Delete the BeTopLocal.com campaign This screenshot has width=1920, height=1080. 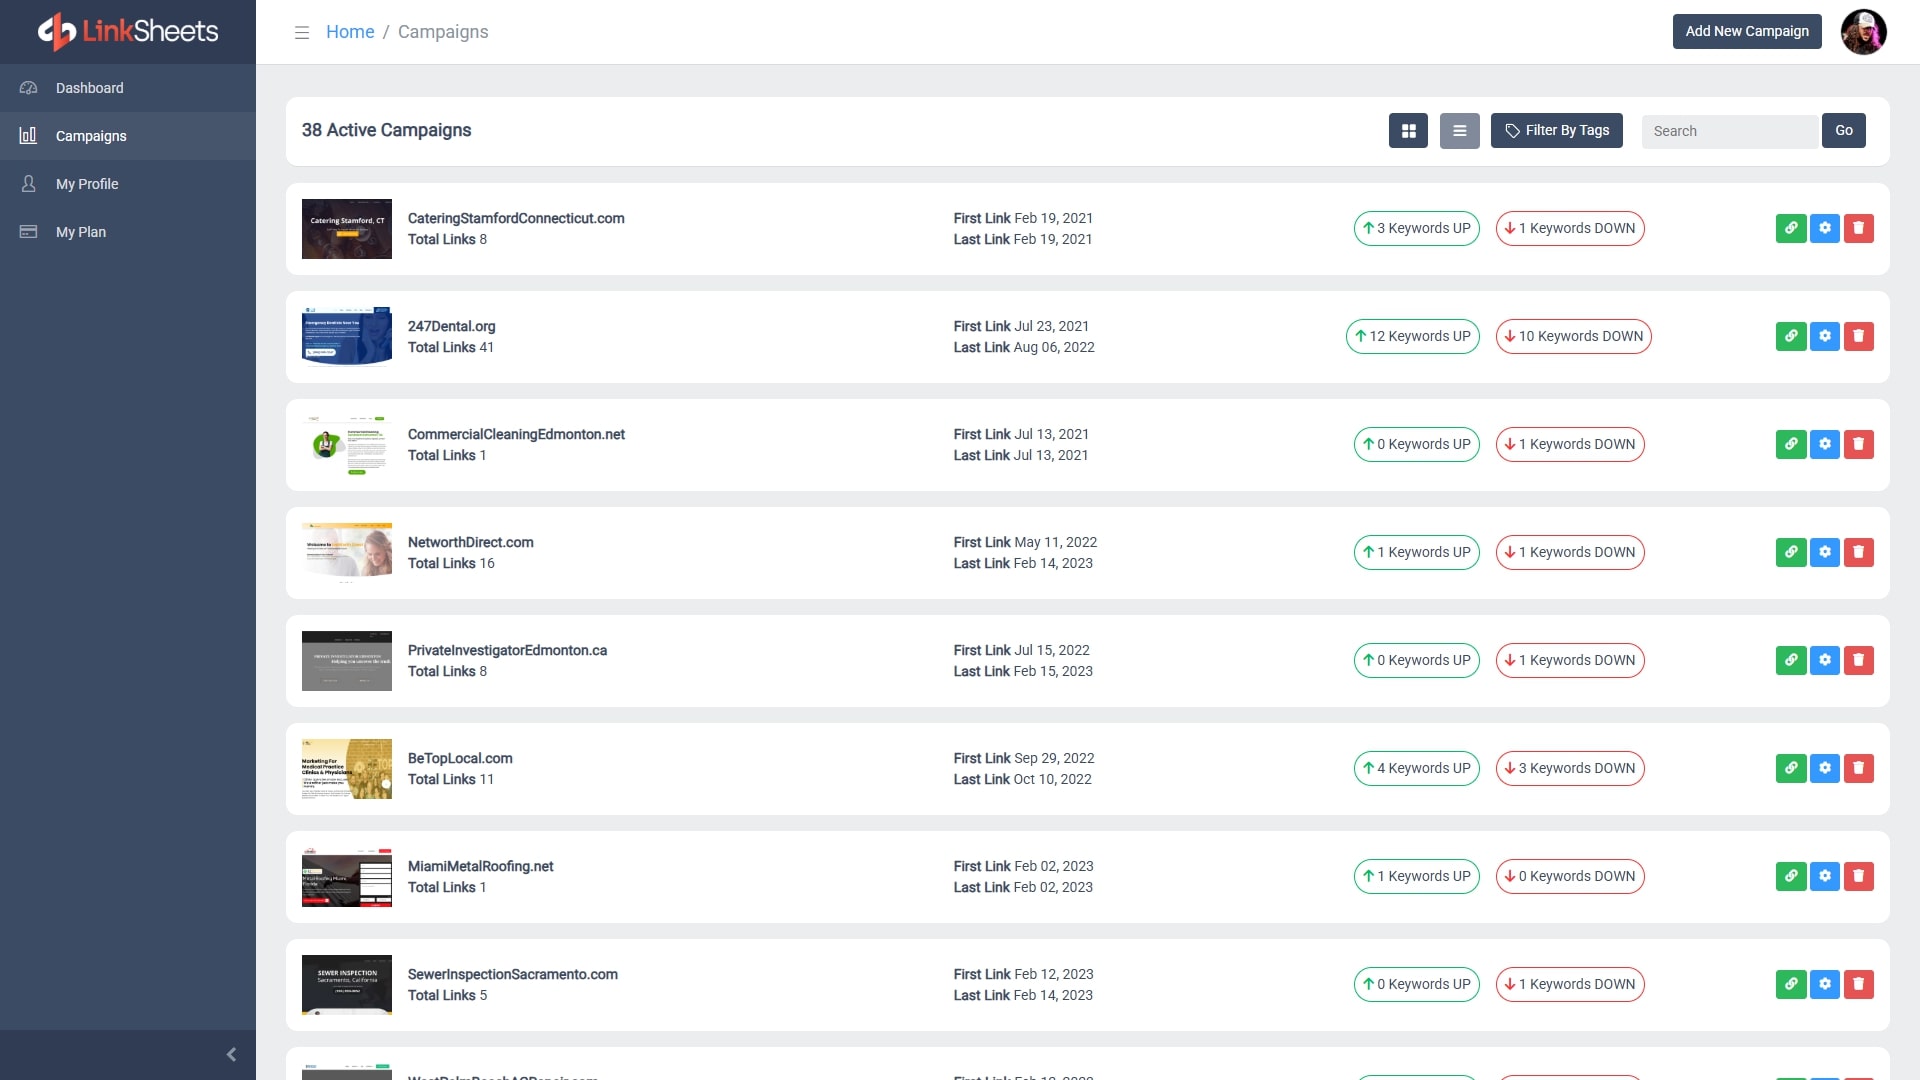tap(1859, 768)
